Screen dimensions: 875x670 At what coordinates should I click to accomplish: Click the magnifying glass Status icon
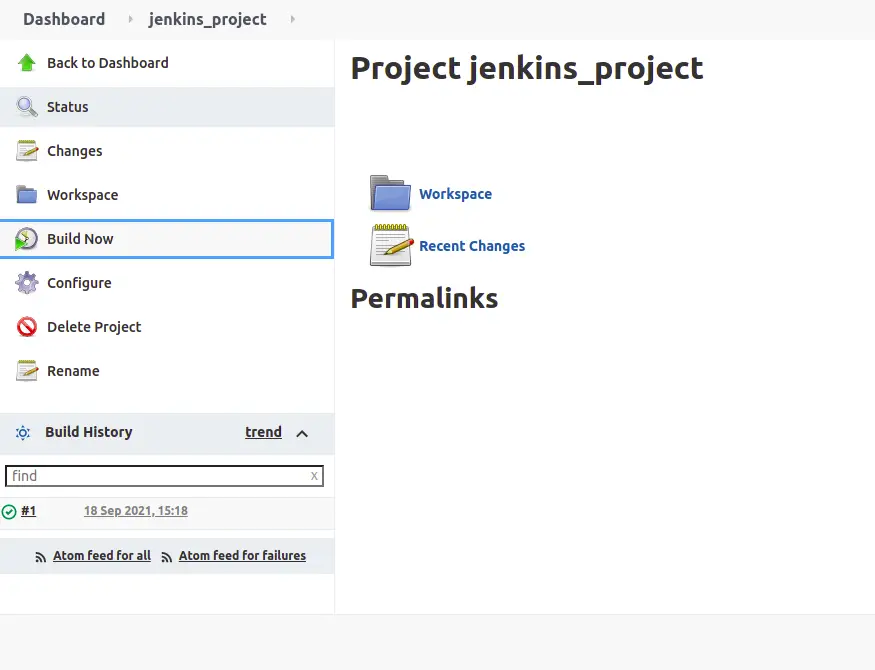tap(27, 107)
